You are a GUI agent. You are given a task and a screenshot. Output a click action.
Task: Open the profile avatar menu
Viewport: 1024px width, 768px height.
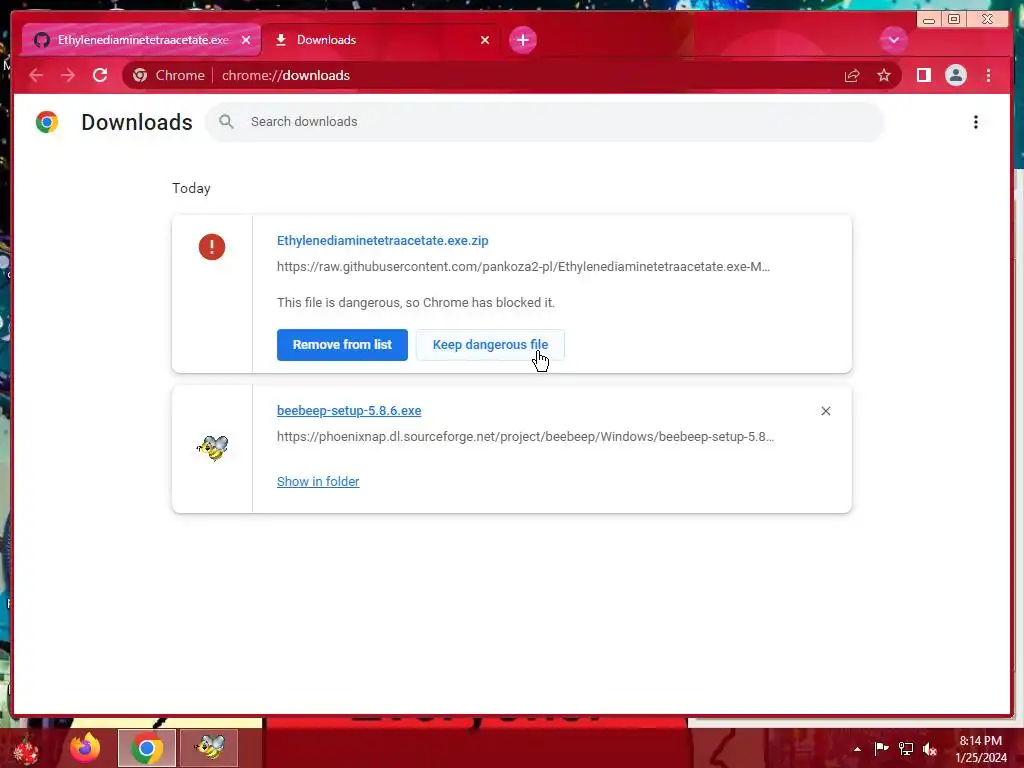coord(955,76)
